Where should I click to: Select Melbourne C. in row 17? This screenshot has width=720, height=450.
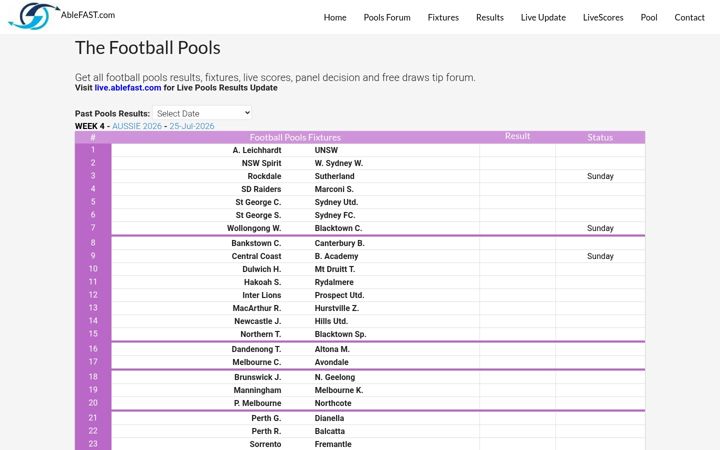(257, 362)
